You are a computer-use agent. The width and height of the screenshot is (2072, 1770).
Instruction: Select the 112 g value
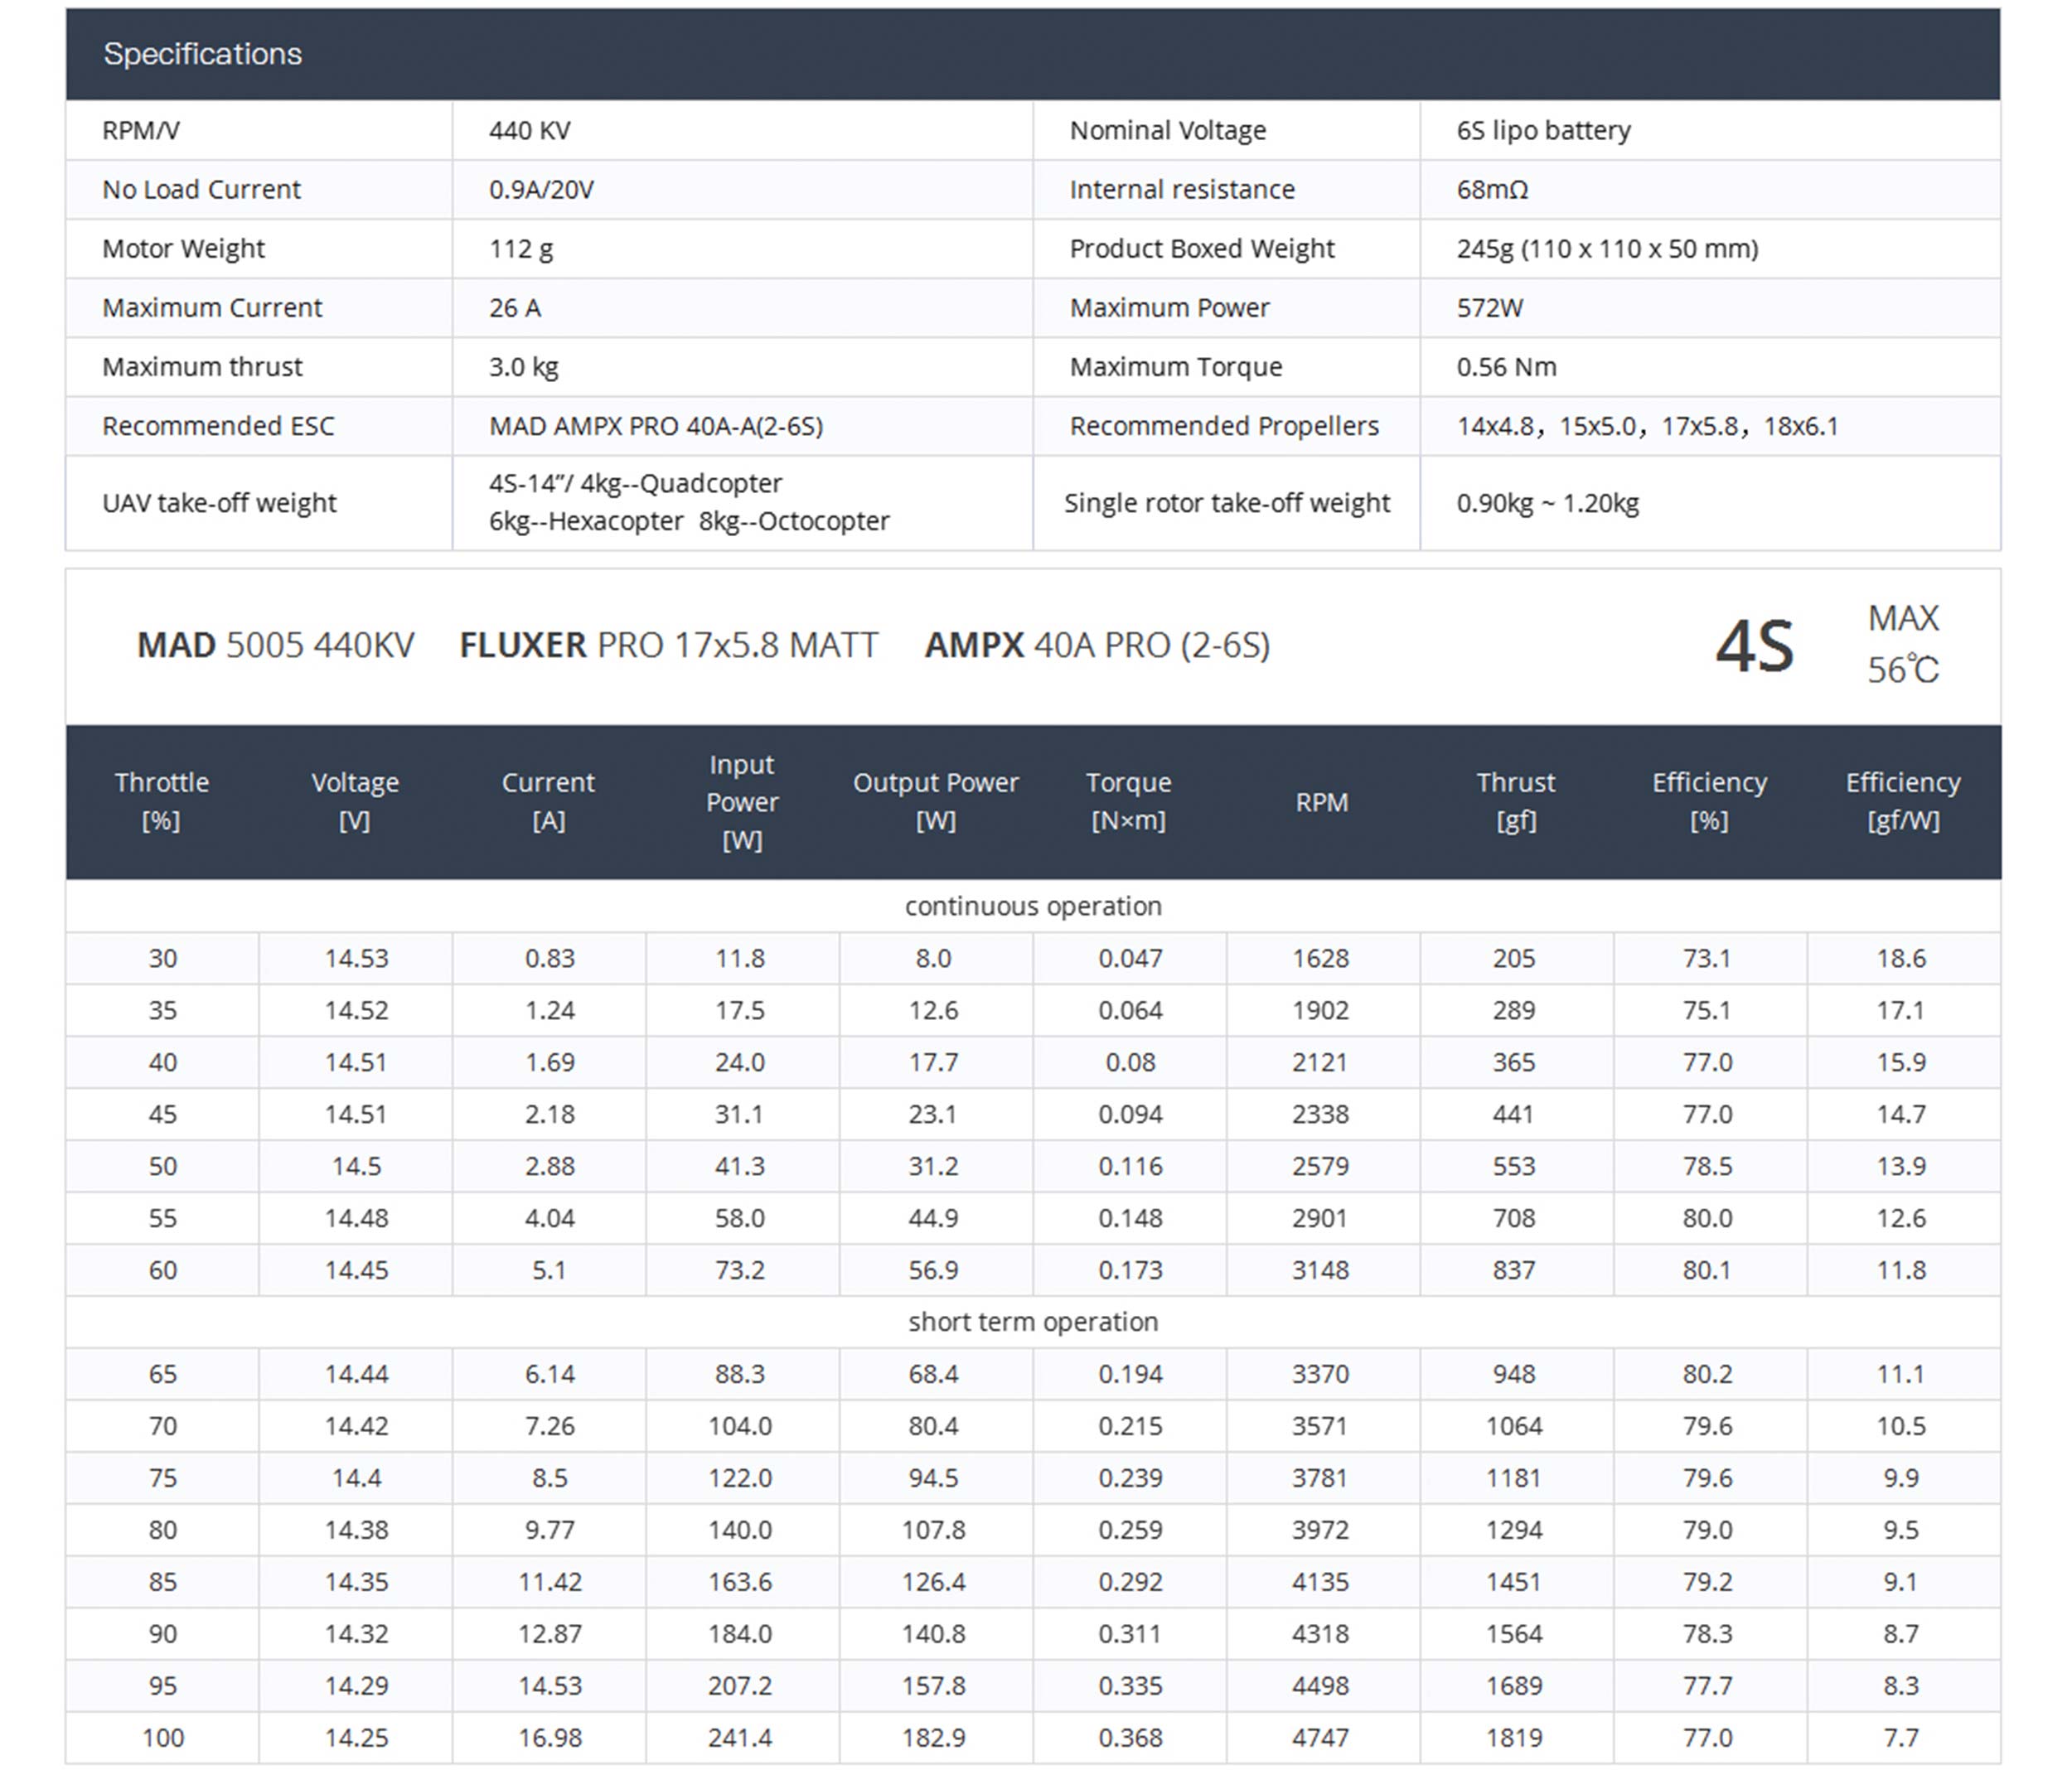click(521, 248)
